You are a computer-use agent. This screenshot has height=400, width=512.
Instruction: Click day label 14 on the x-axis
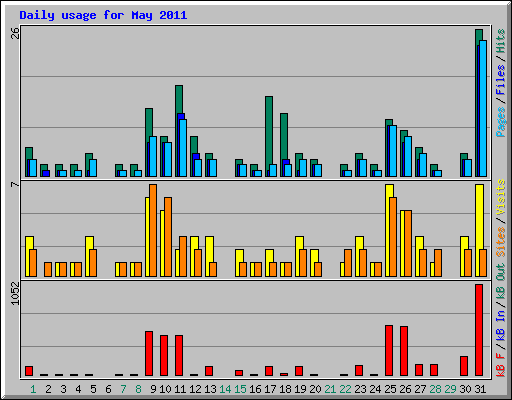click(225, 389)
